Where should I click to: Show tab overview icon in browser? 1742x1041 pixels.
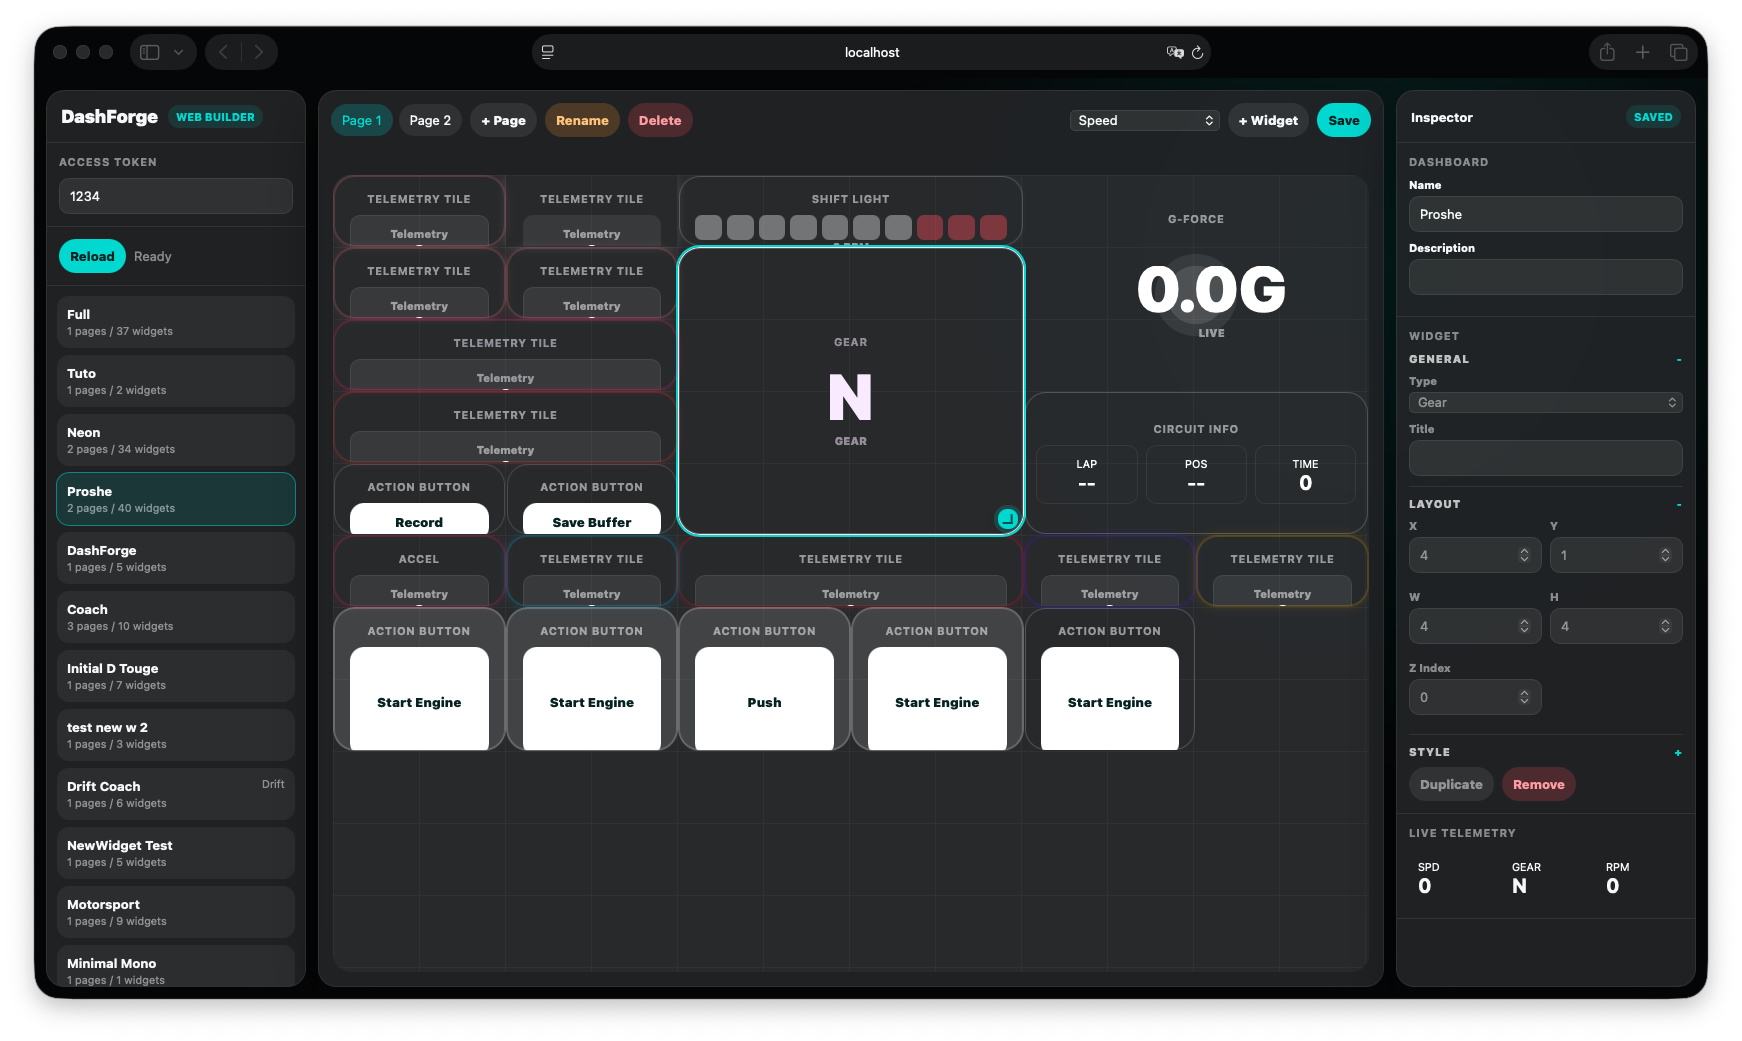[1678, 52]
